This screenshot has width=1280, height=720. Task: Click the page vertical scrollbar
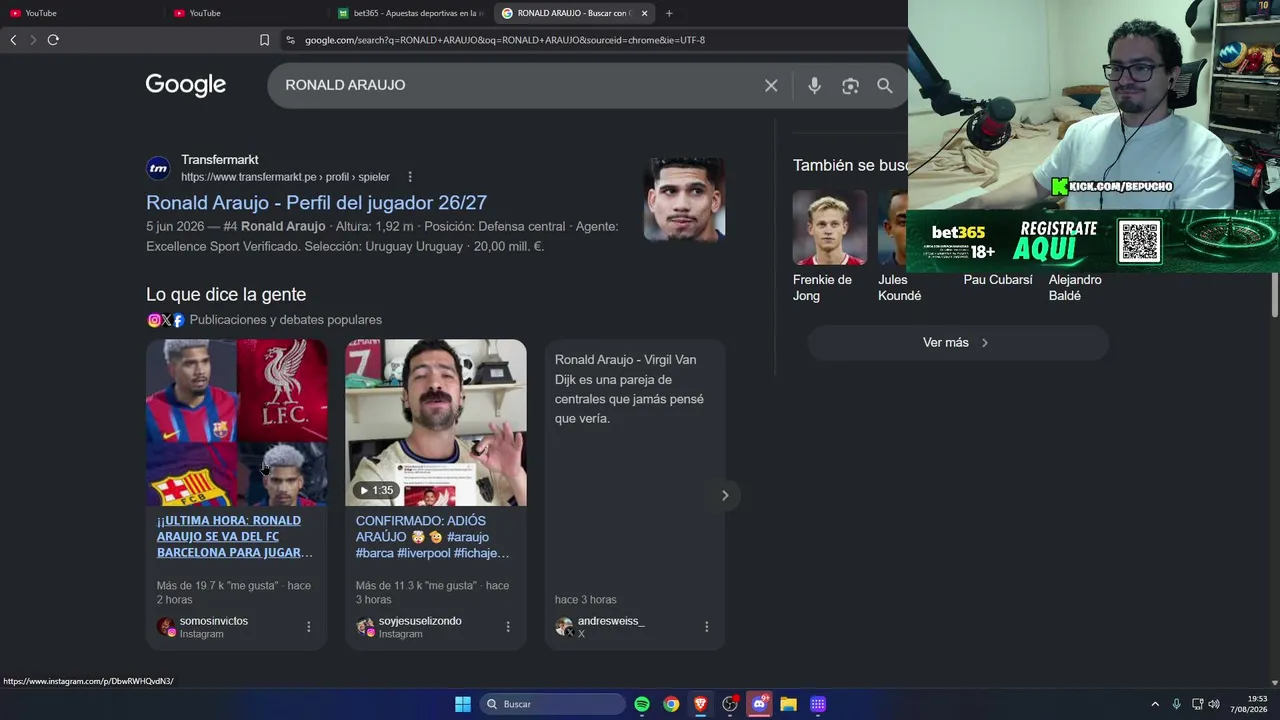pos(1275,296)
